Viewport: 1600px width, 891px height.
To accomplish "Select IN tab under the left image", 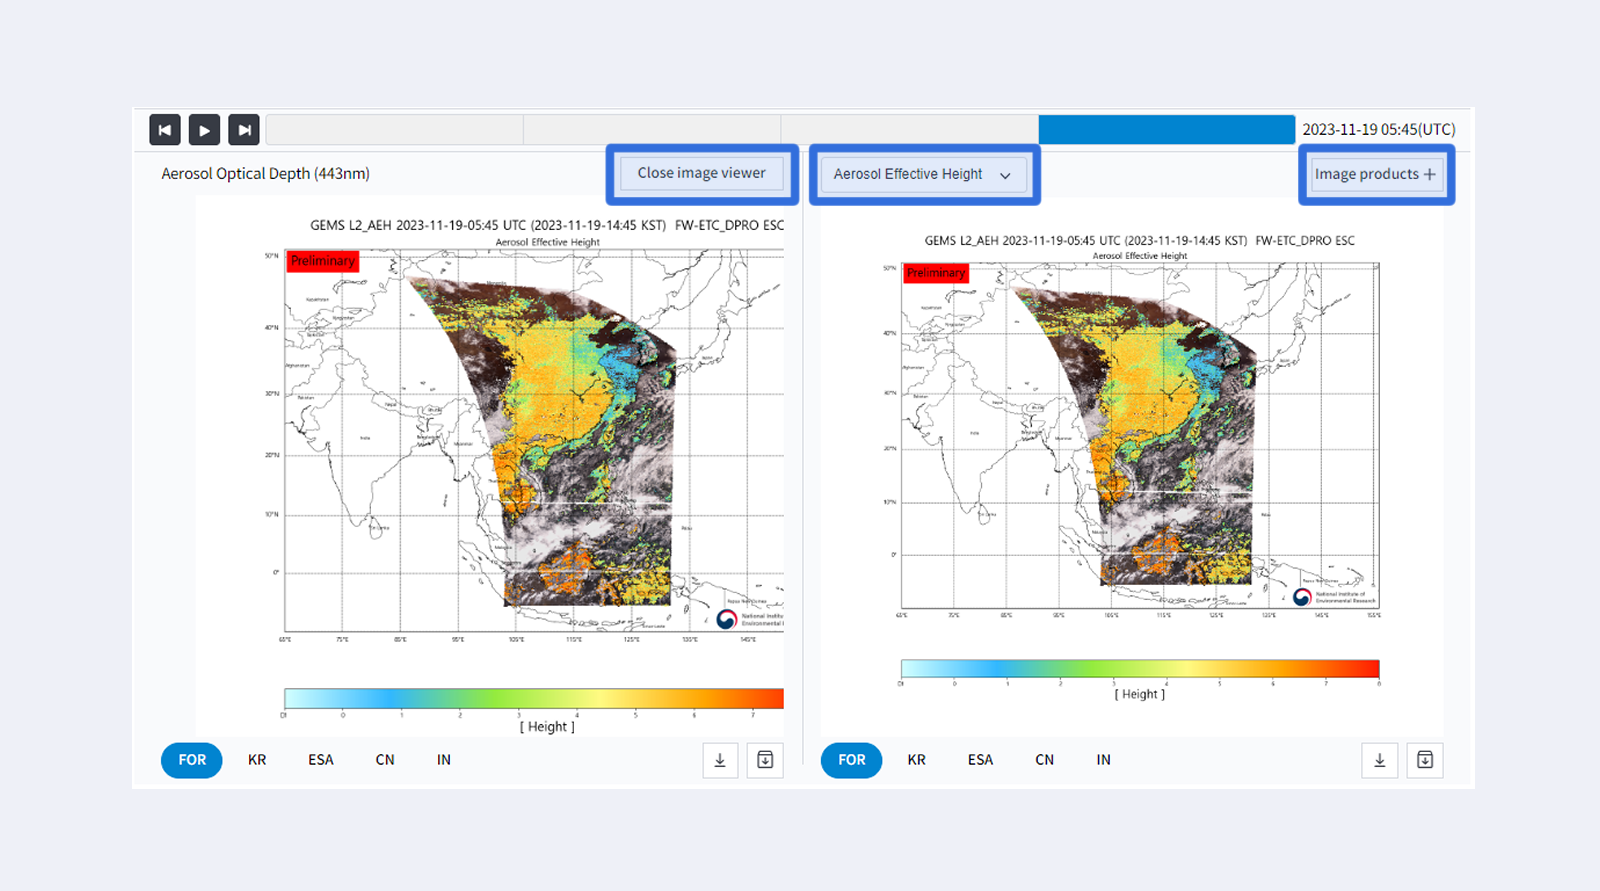I will click(x=444, y=760).
